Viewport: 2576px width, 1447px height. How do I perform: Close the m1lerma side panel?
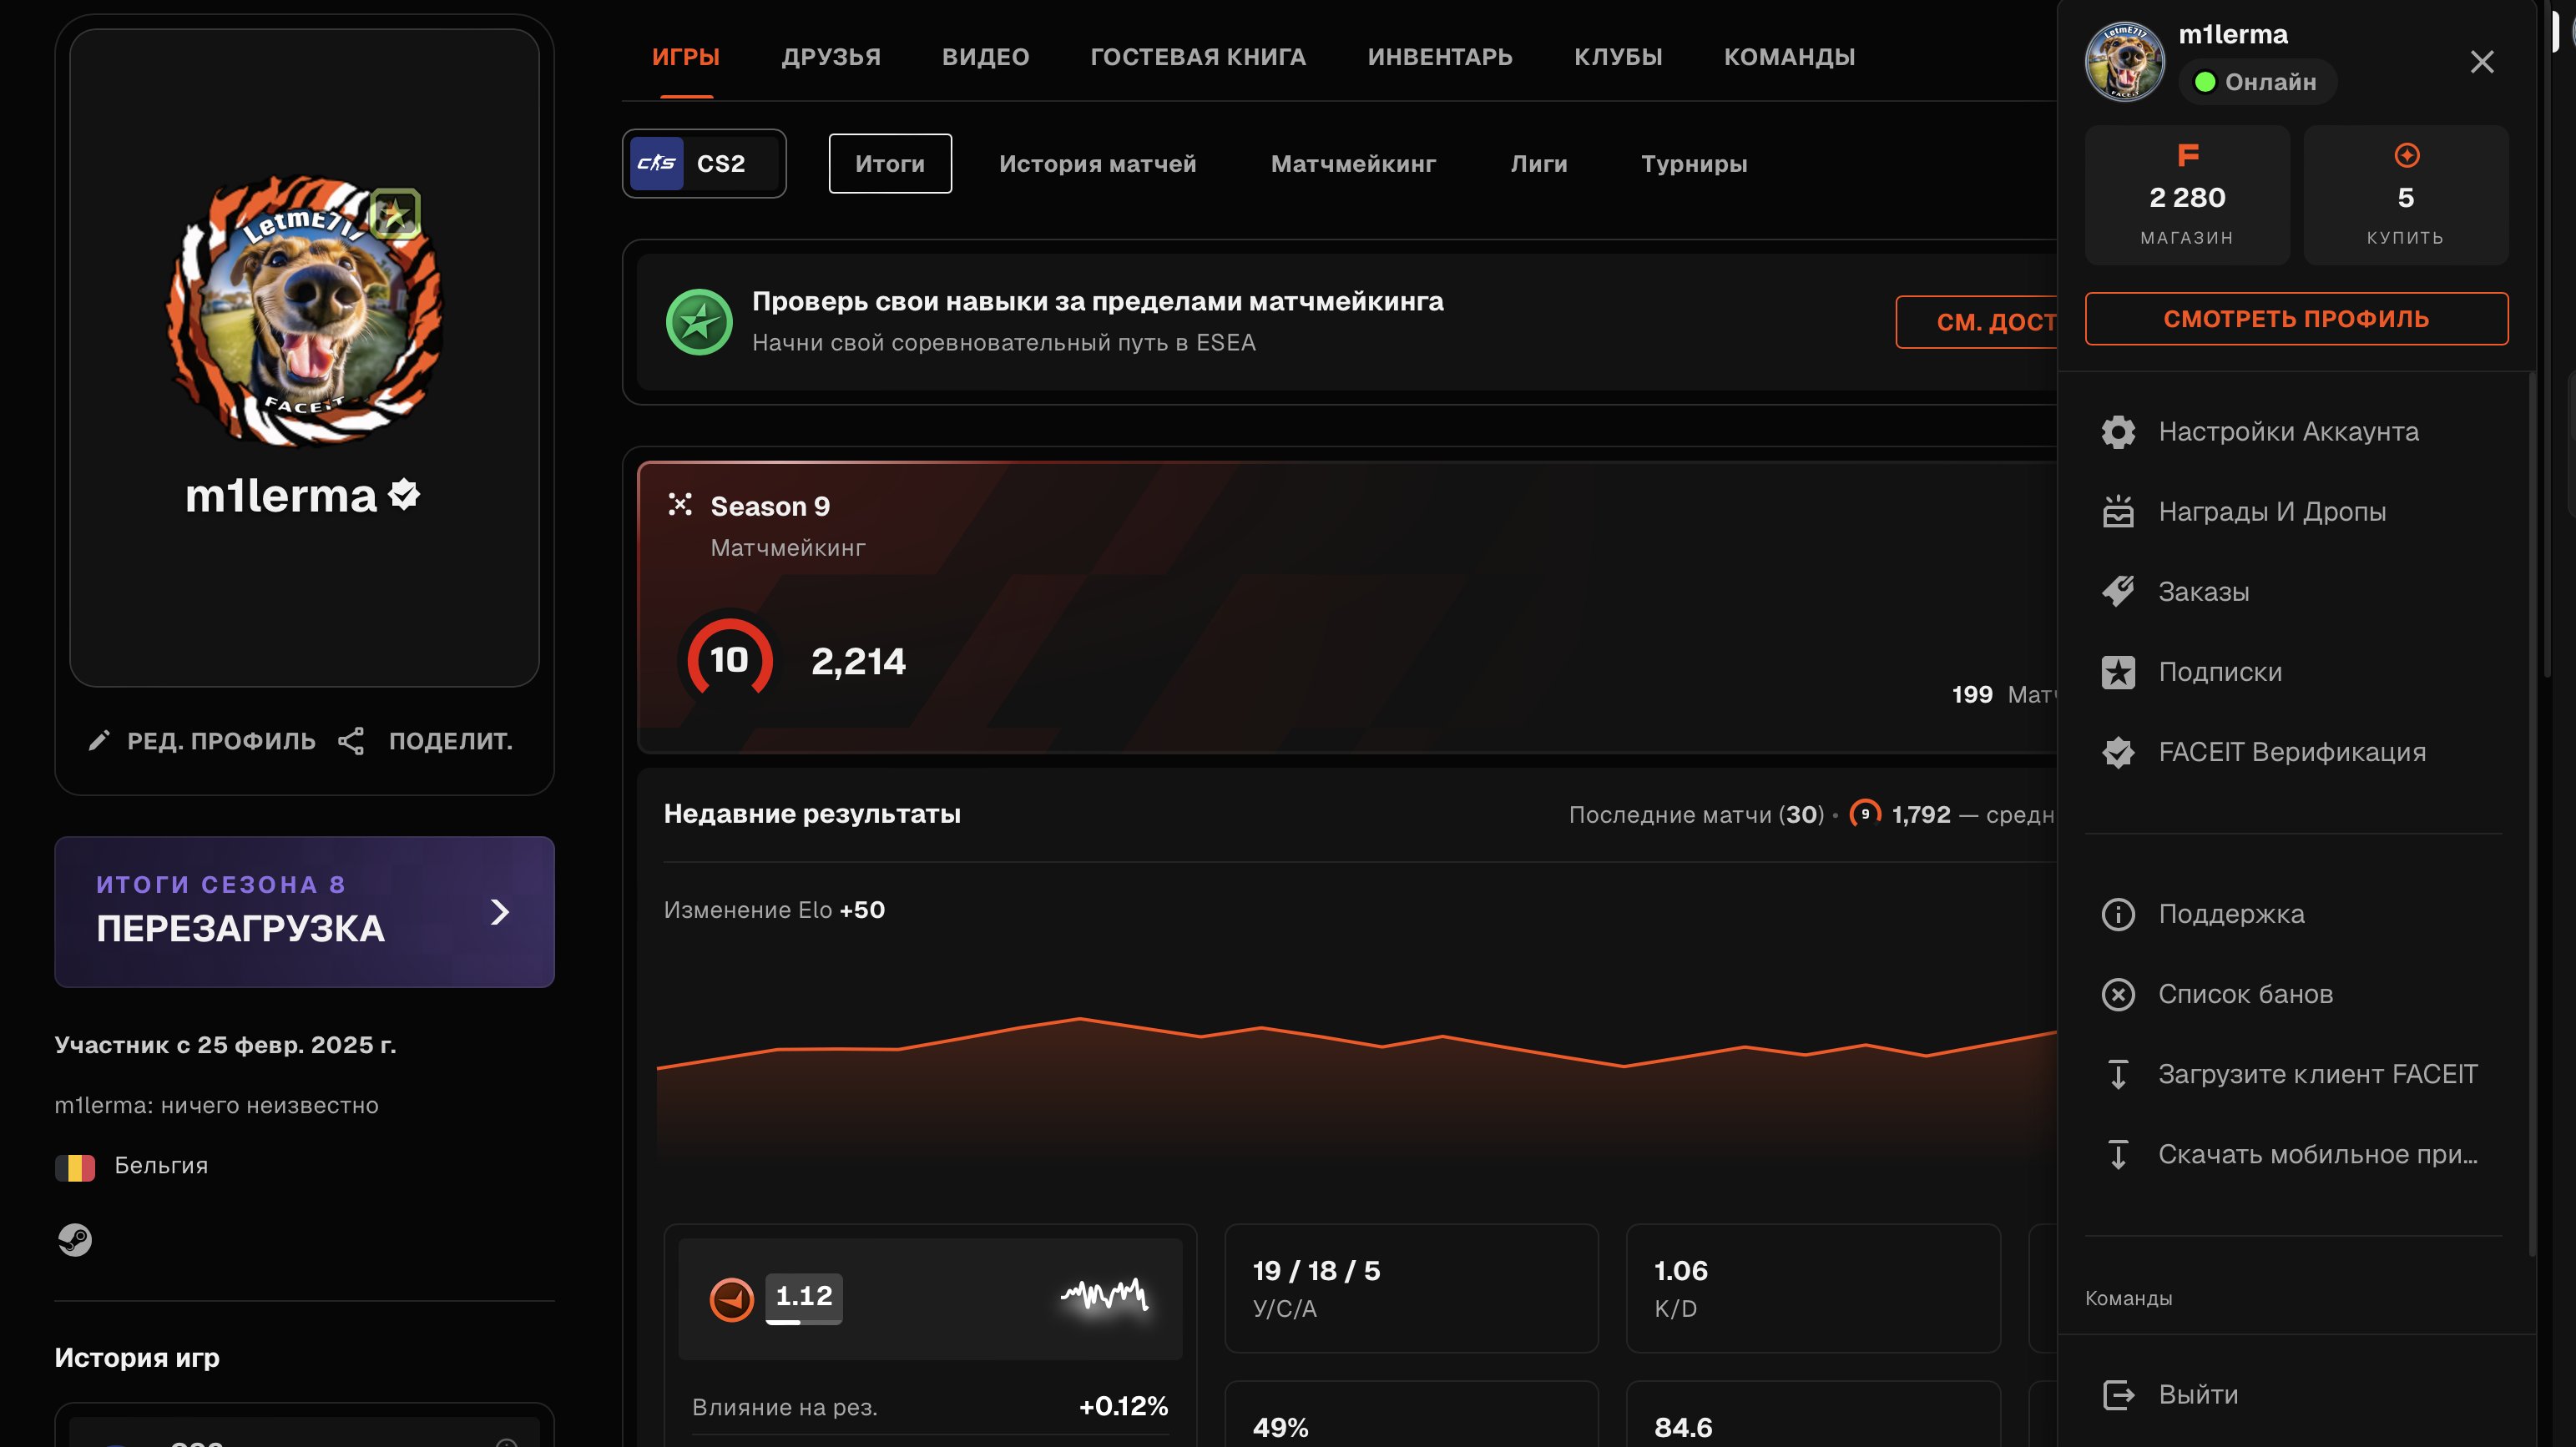coord(2481,62)
